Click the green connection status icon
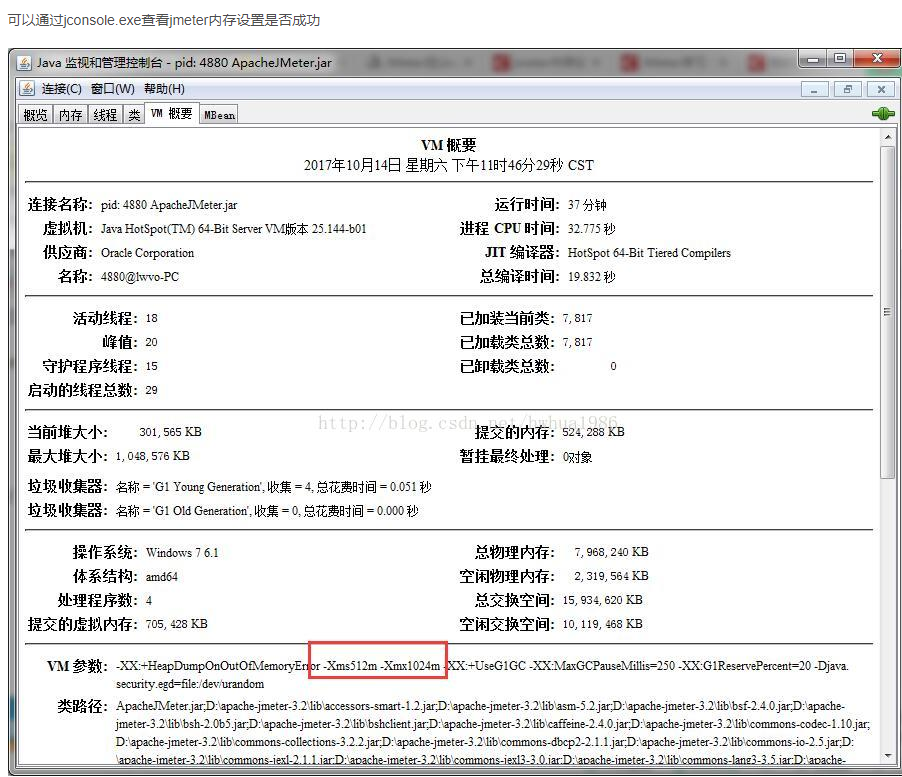The height and width of the screenshot is (777, 902). click(882, 114)
